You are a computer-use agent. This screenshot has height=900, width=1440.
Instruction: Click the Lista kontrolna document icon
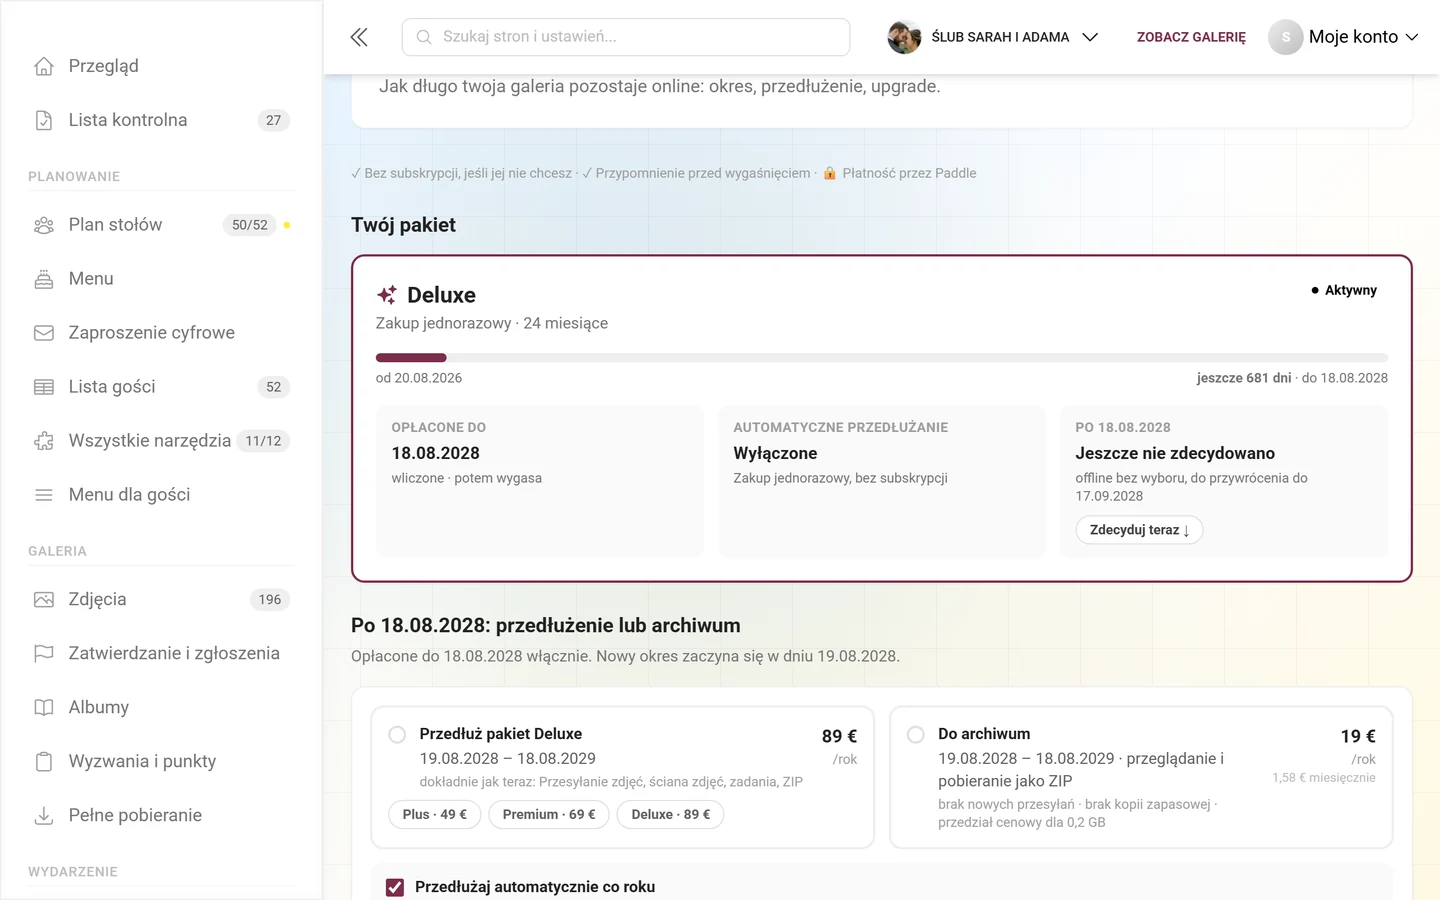click(44, 120)
